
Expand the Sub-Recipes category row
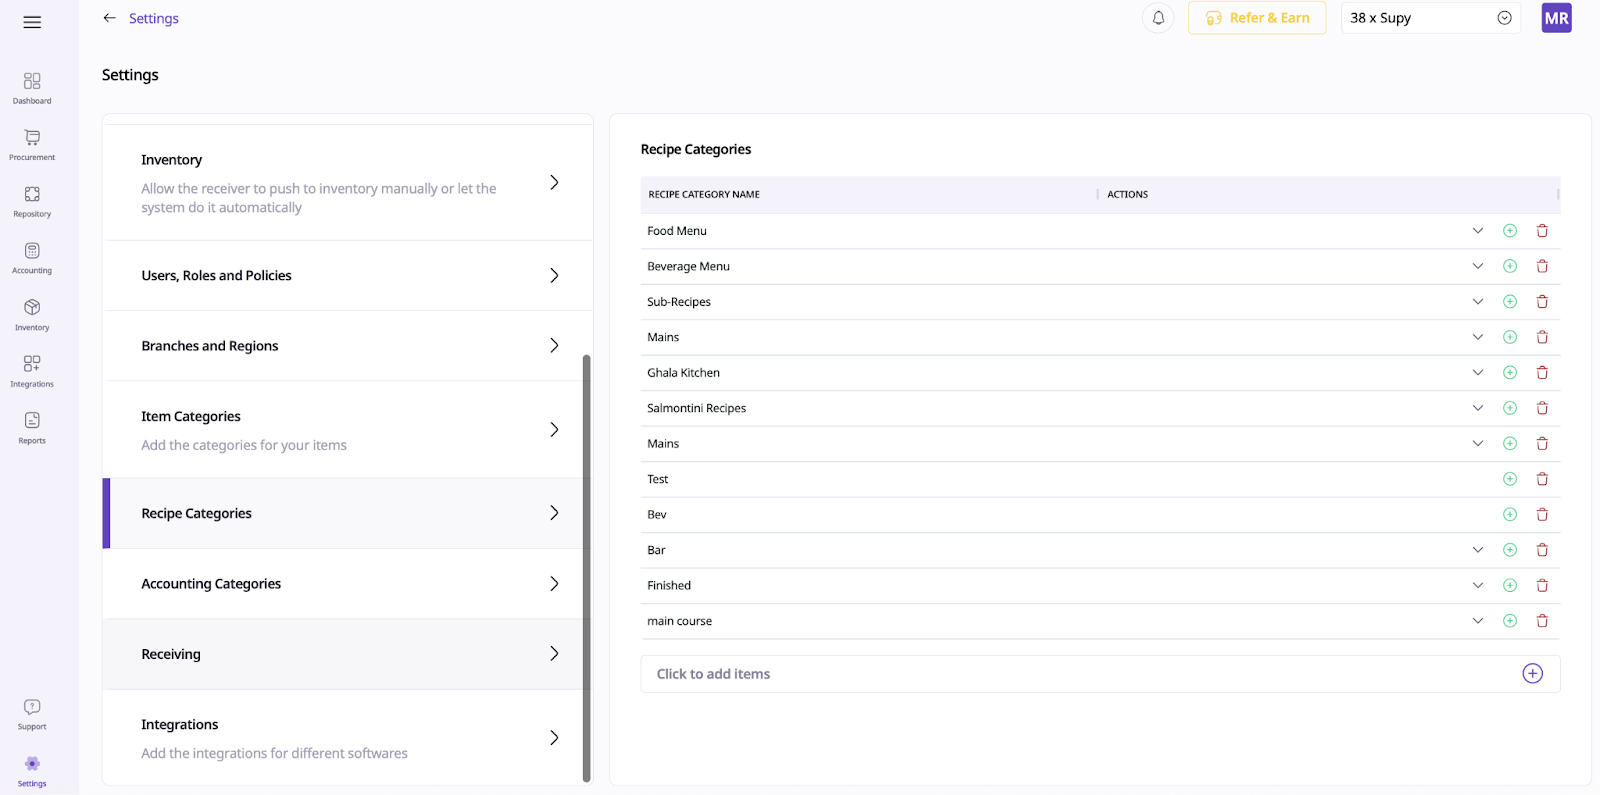[x=1478, y=302]
